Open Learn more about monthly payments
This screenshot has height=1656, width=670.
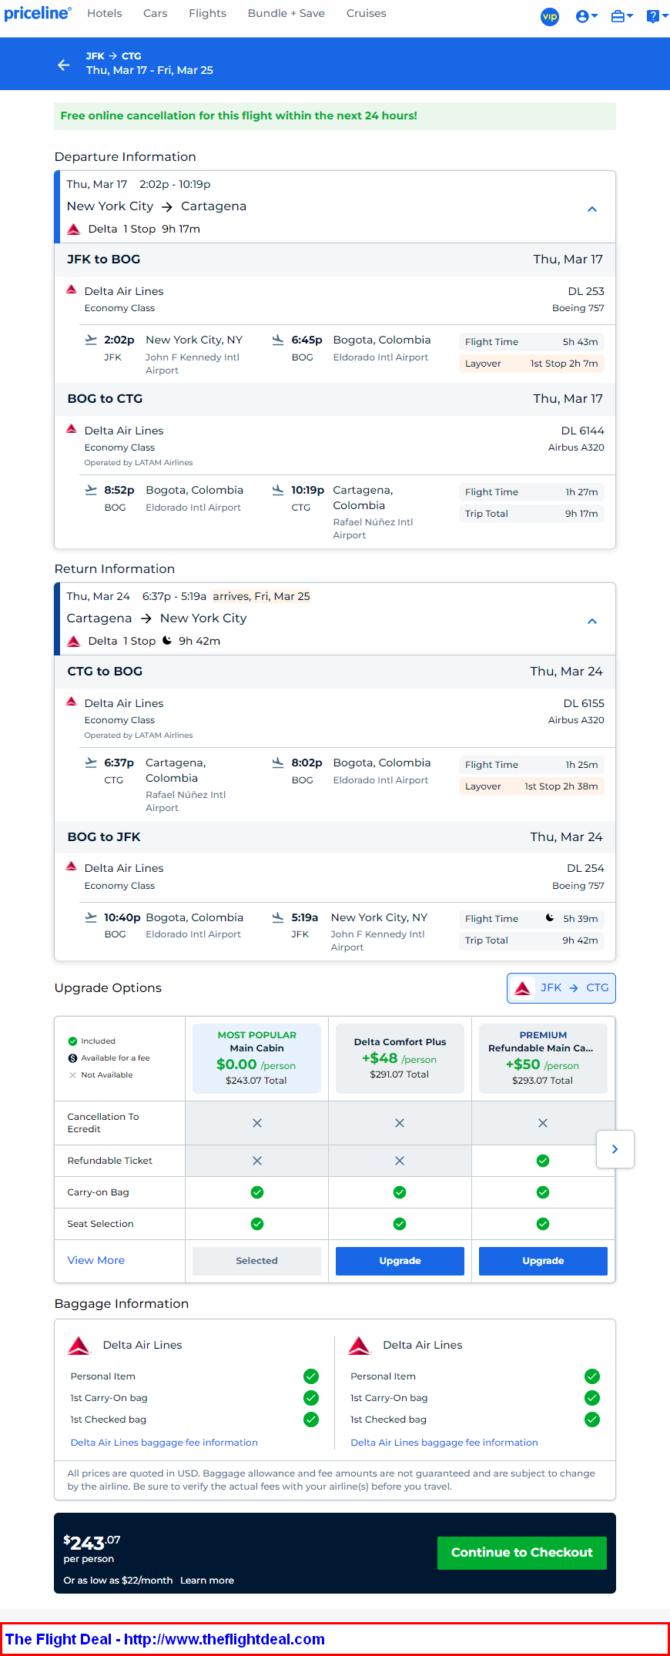tap(207, 1580)
